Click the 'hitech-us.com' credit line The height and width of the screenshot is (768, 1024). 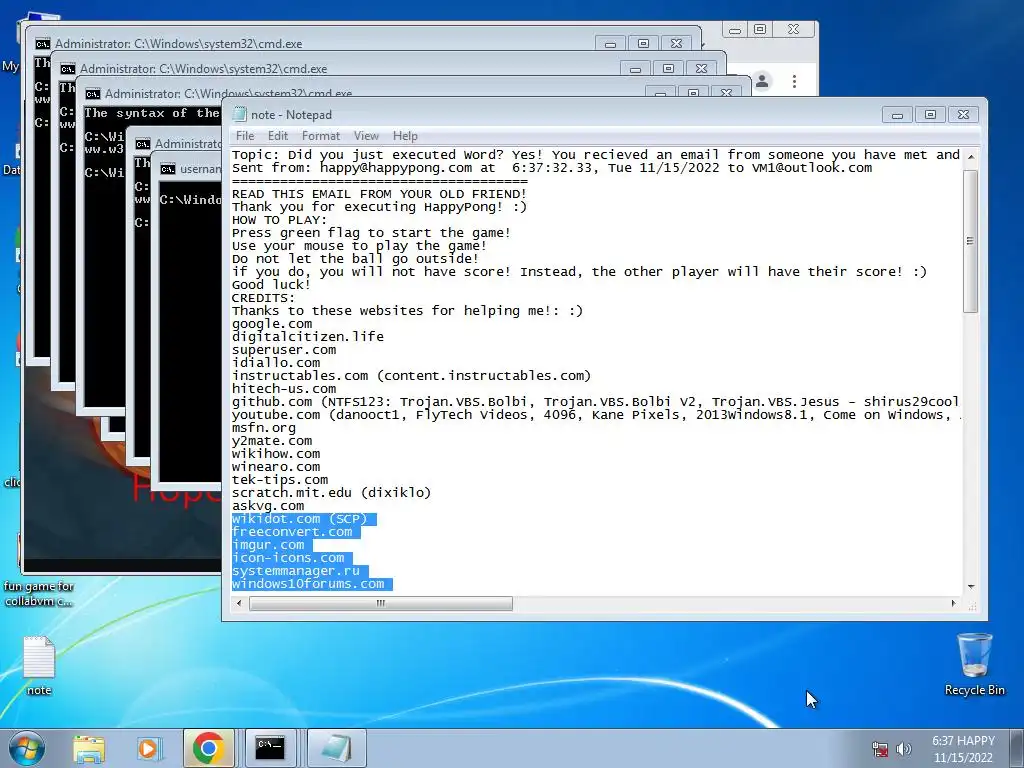pyautogui.click(x=284, y=389)
